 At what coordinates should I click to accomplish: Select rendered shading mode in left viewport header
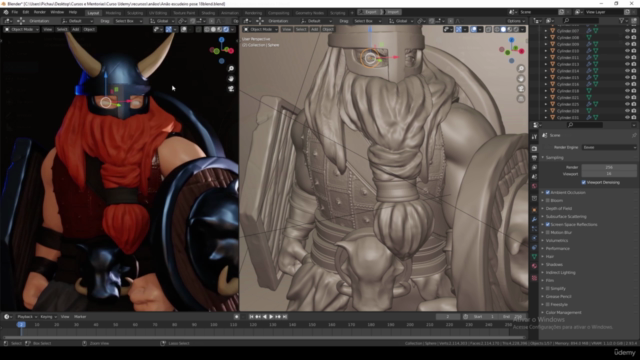coord(226,29)
